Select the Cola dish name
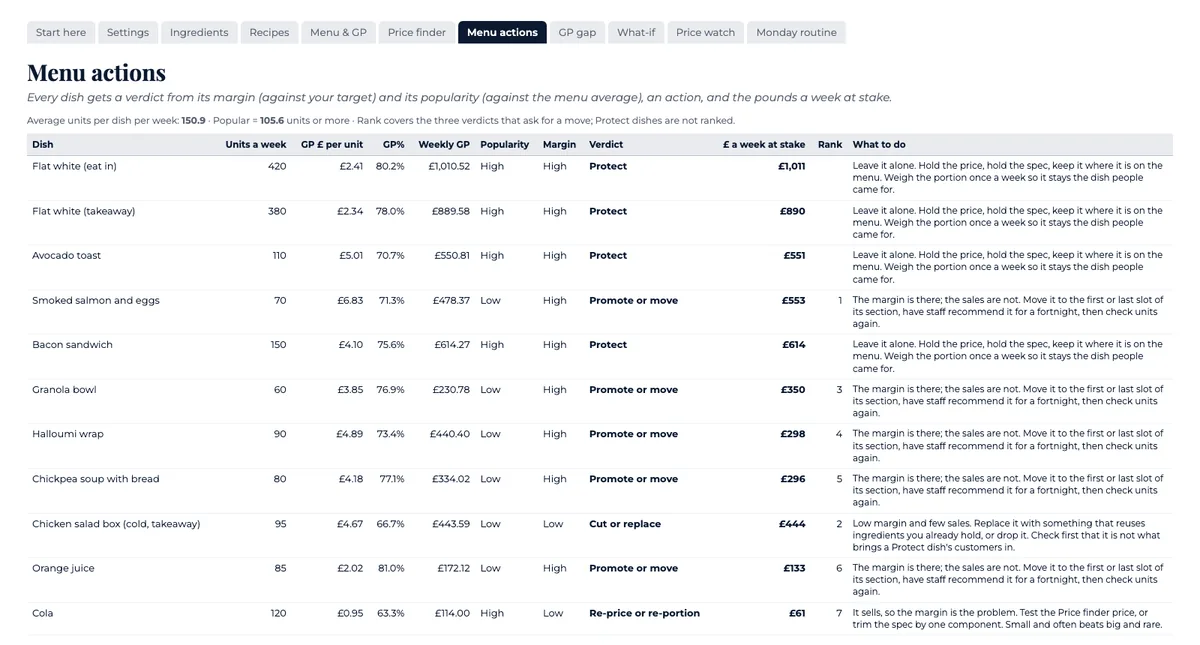Screen dimensions: 1200x645 point(43,613)
